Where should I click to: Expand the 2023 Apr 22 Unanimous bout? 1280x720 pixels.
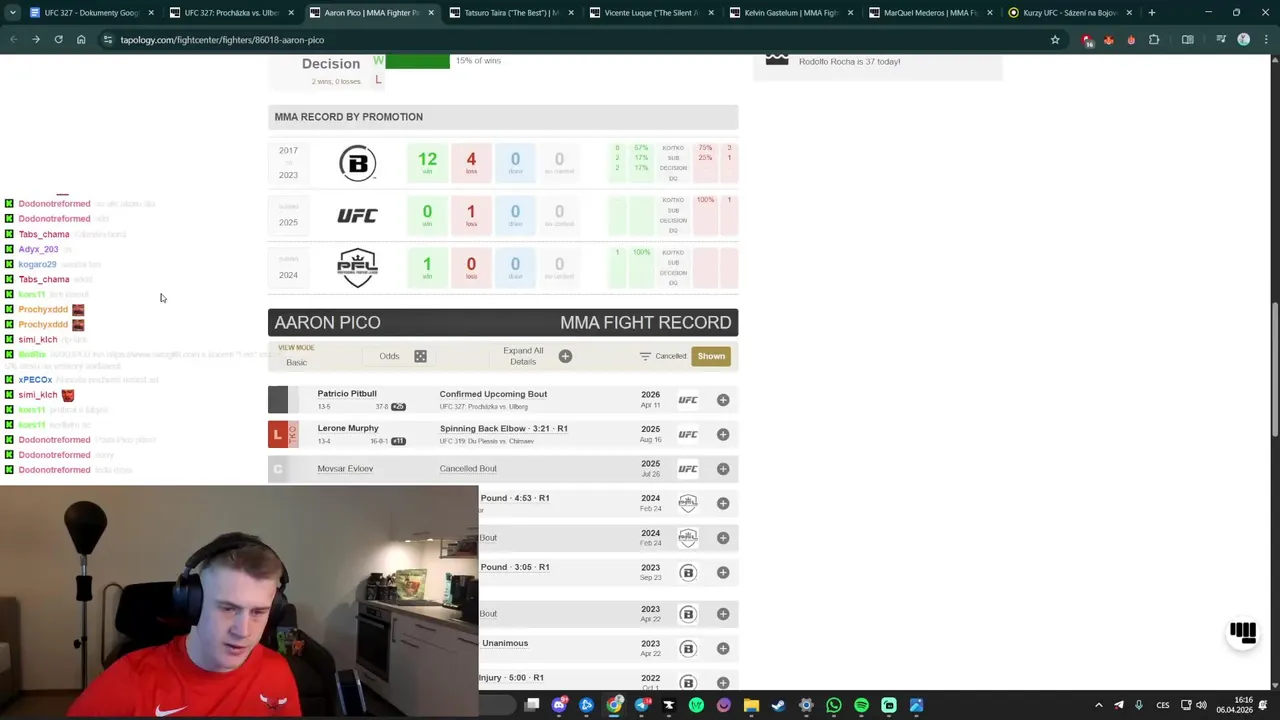[x=723, y=649]
